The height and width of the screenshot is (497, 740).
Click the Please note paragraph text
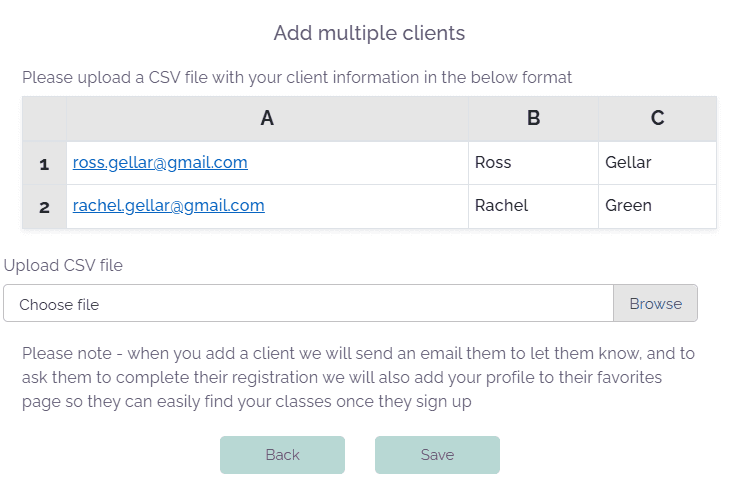(358, 378)
